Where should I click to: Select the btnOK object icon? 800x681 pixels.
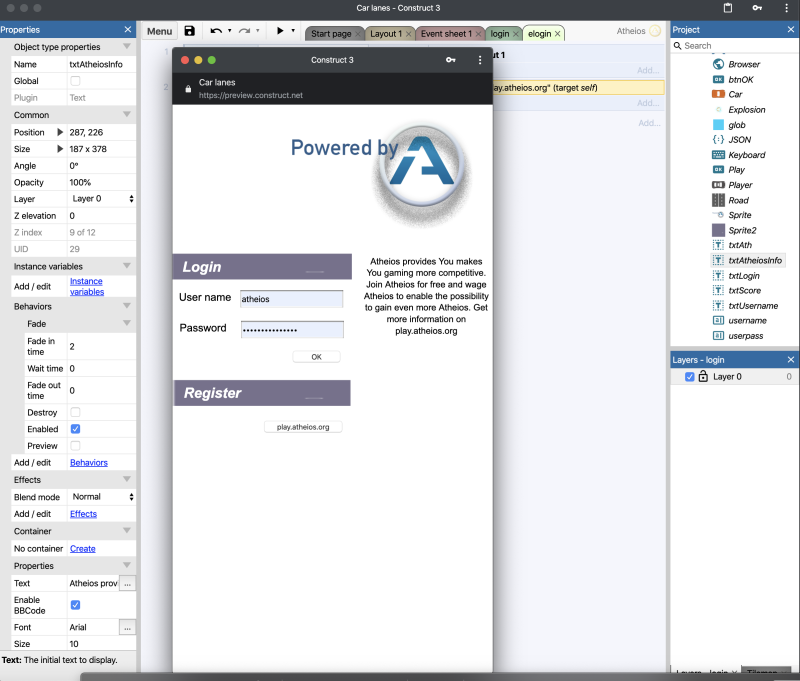pyautogui.click(x=718, y=80)
